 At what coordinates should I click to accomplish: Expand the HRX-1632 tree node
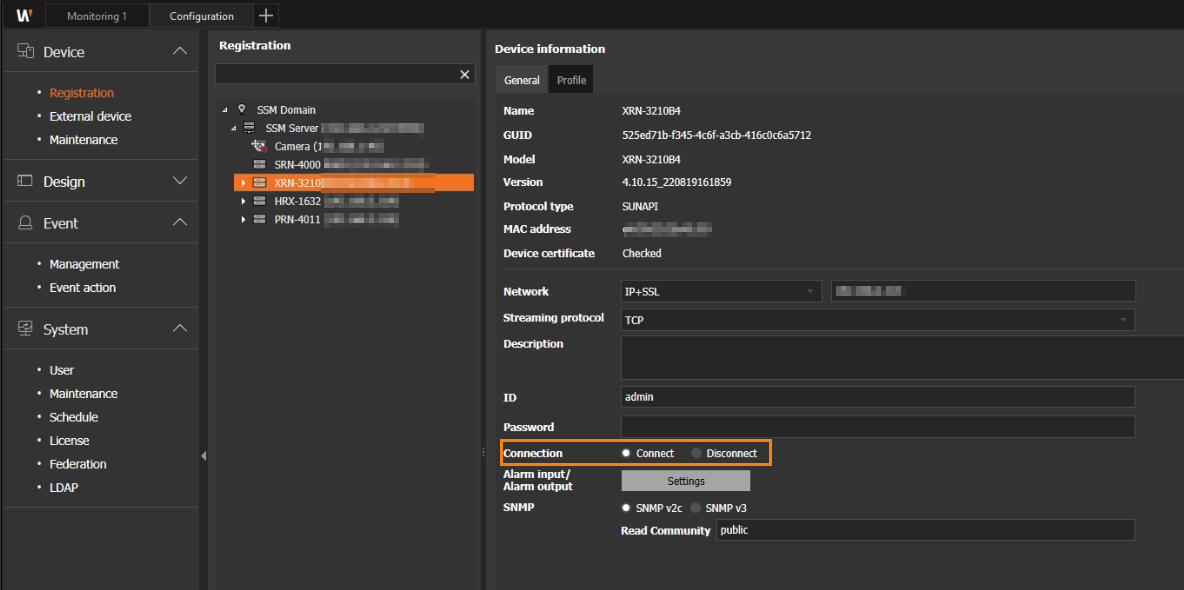coord(243,201)
